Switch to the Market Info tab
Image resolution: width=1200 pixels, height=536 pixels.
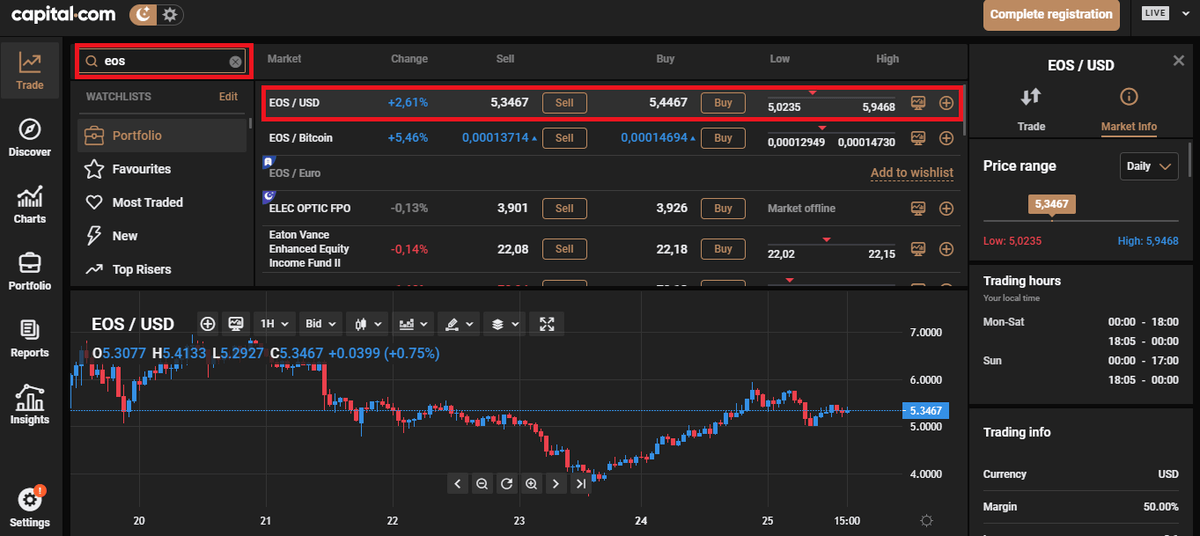[1128, 108]
